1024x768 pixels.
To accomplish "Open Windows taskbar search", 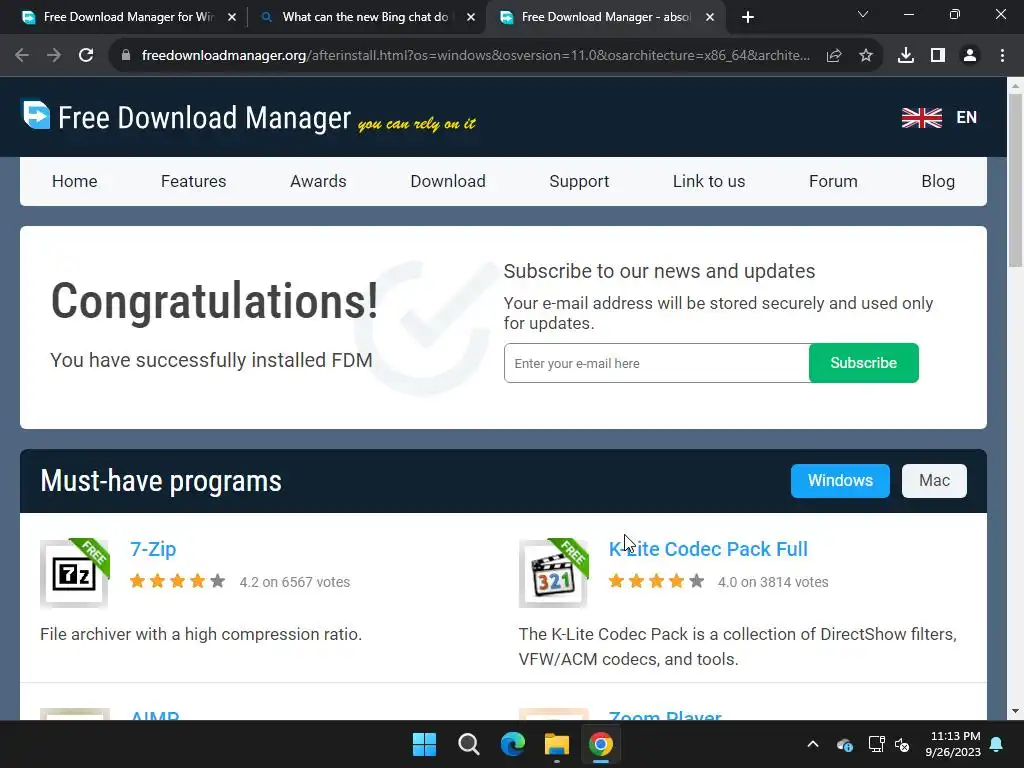I will [468, 744].
